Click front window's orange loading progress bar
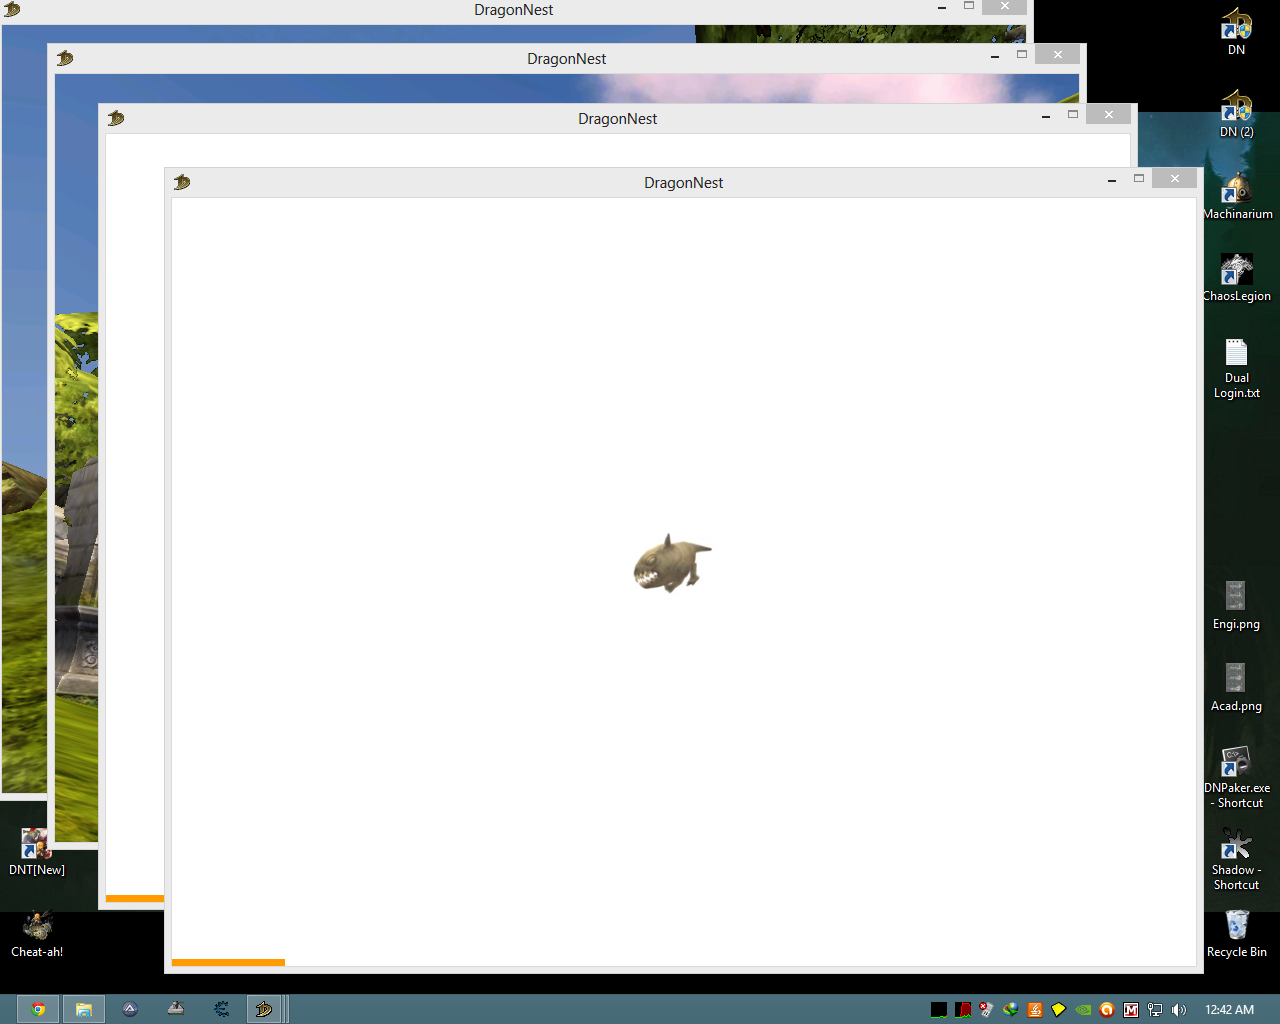 (228, 962)
